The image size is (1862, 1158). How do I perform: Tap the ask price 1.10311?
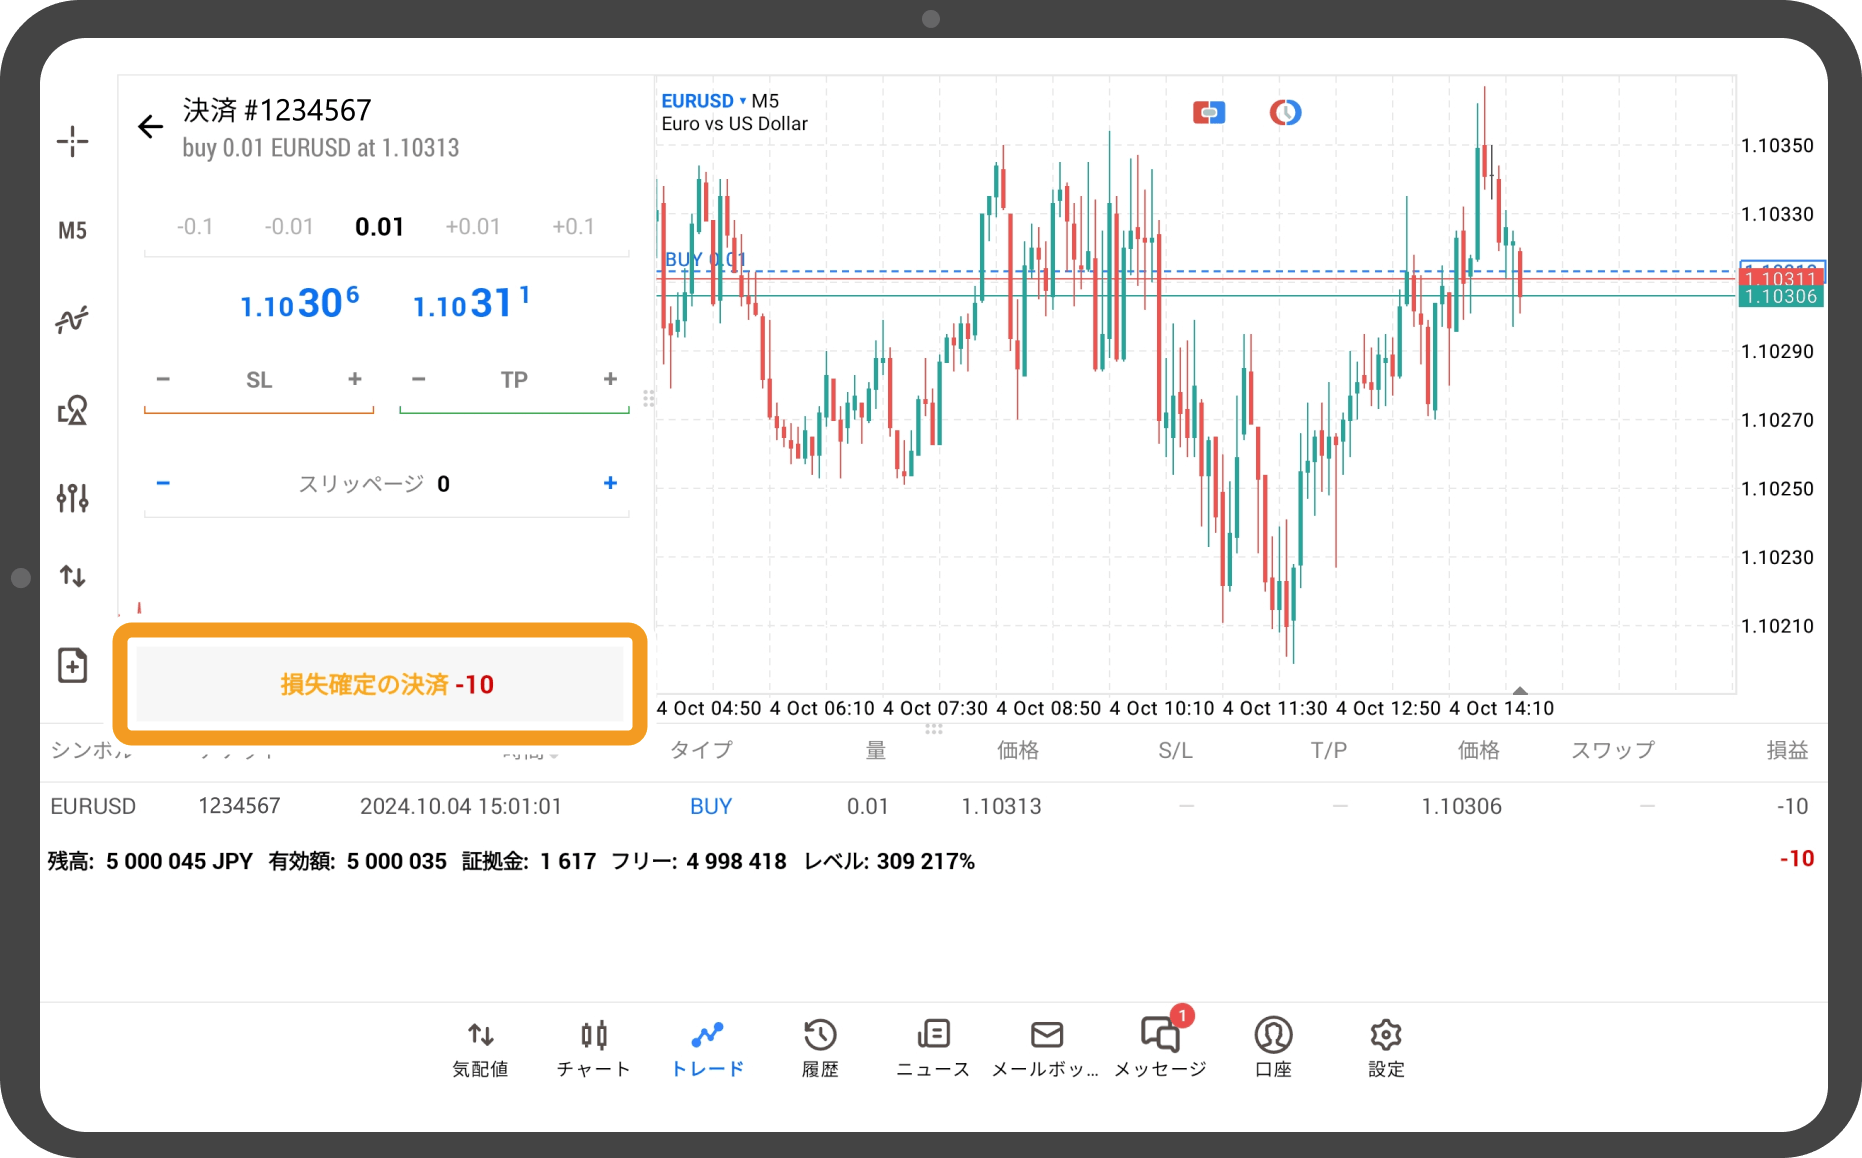pyautogui.click(x=471, y=303)
